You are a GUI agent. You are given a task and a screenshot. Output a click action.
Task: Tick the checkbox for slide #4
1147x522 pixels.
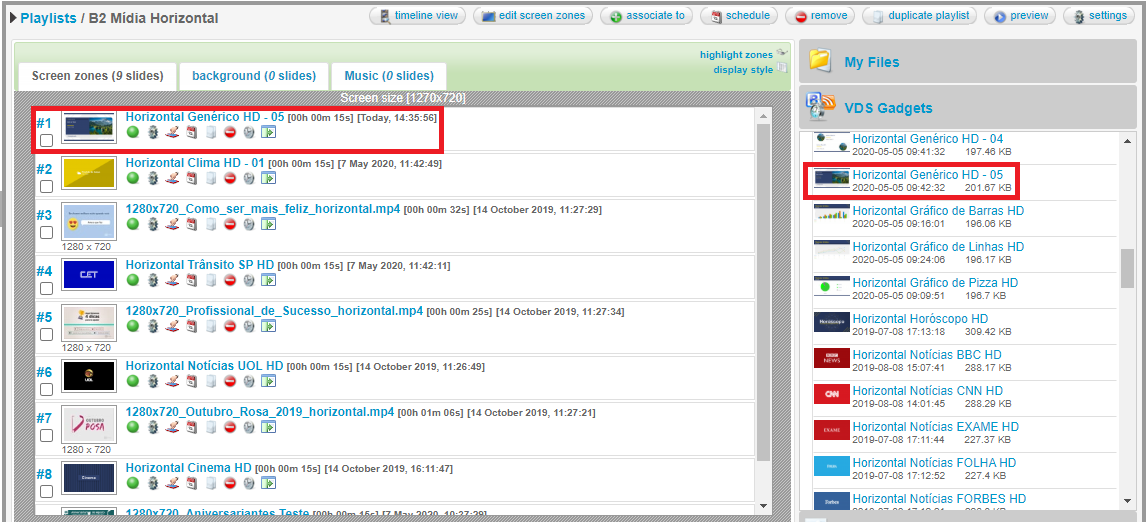pos(46,288)
